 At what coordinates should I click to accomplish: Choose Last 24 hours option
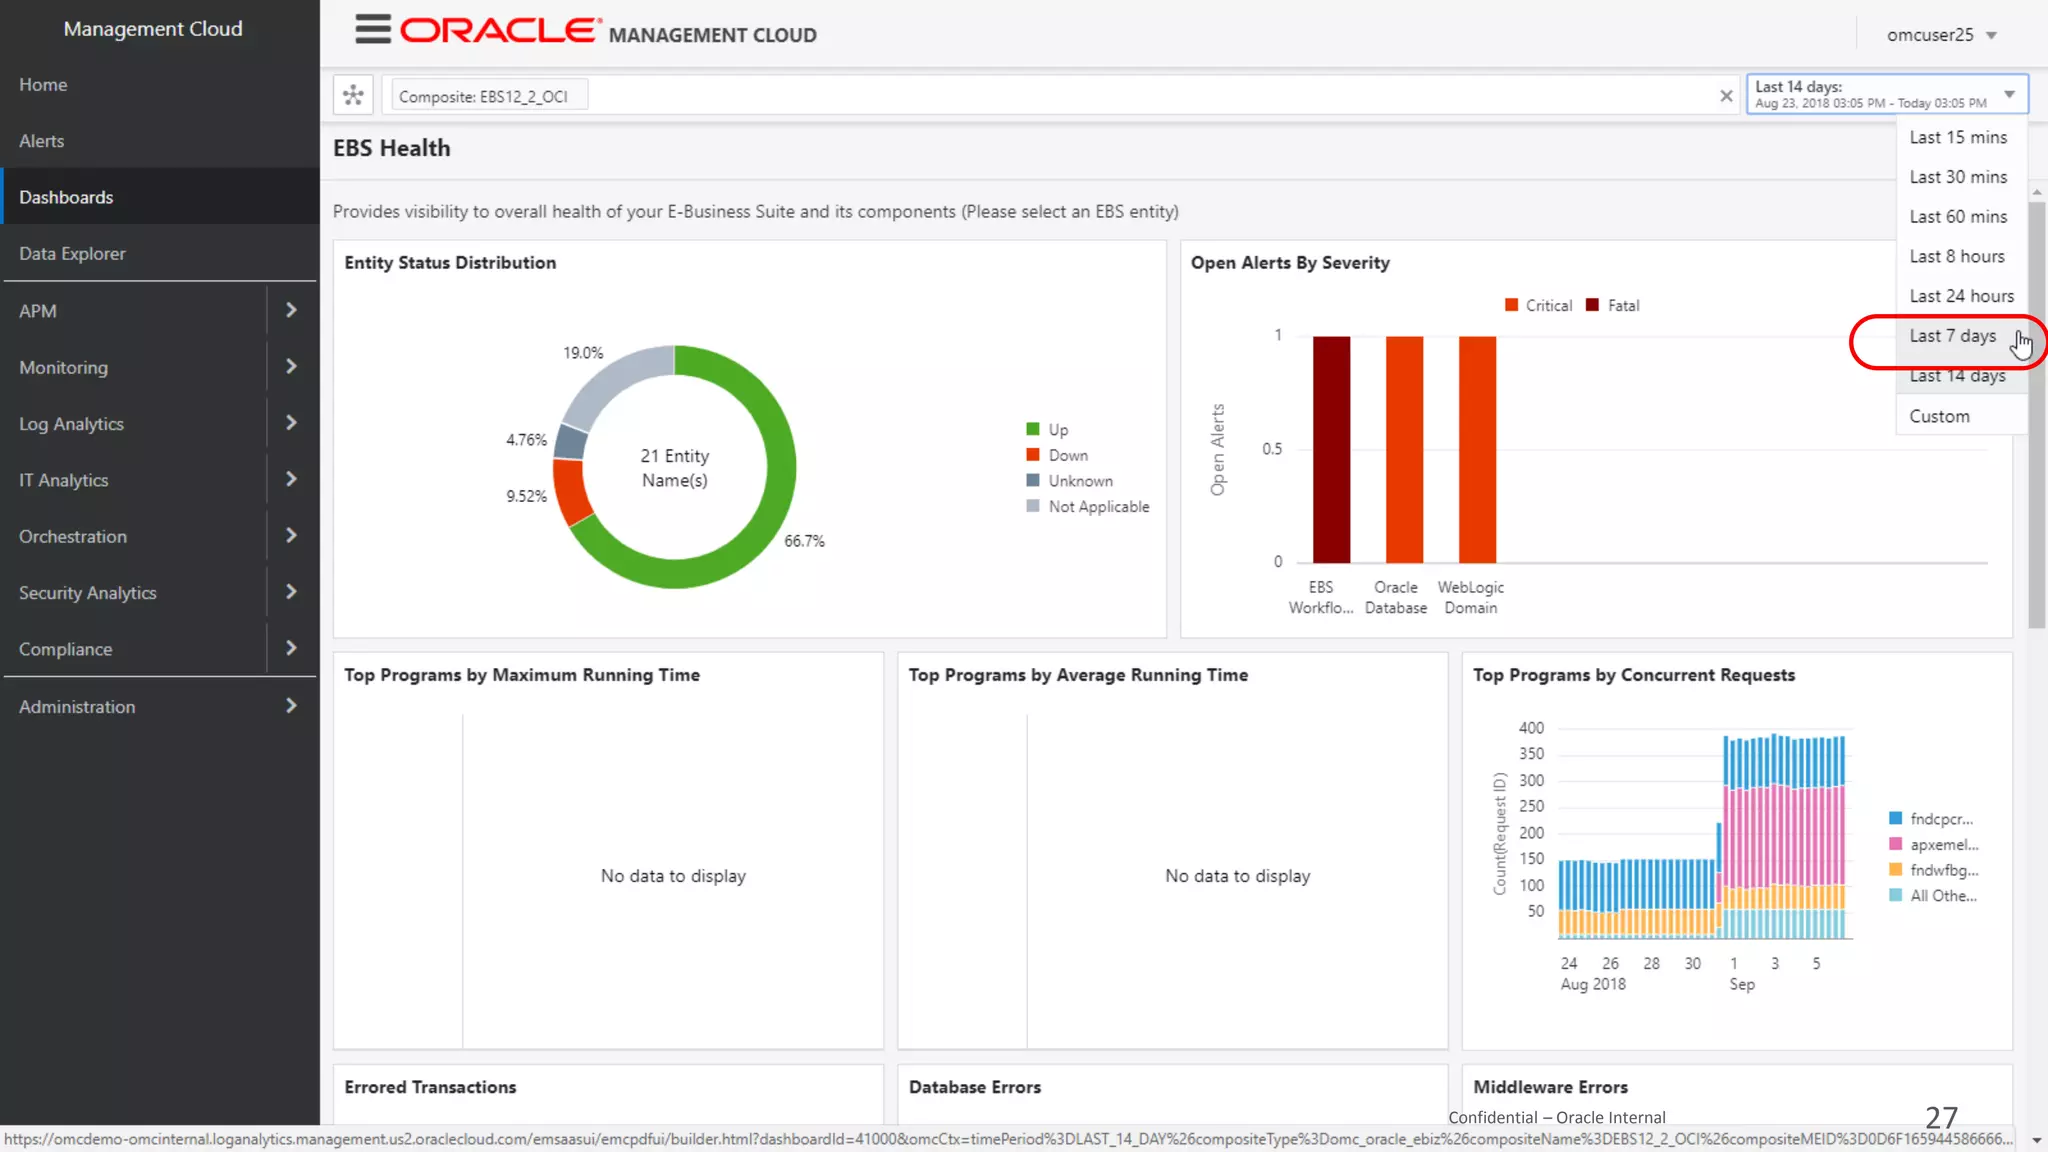point(1961,297)
